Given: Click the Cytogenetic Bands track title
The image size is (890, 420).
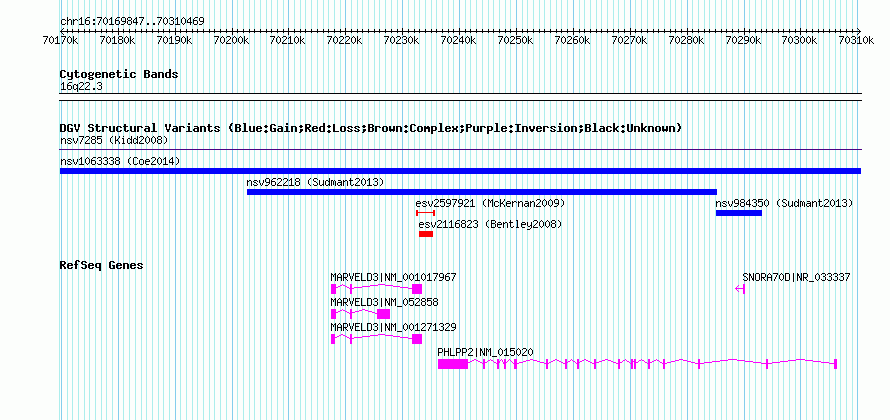Looking at the screenshot, I should pos(119,74).
